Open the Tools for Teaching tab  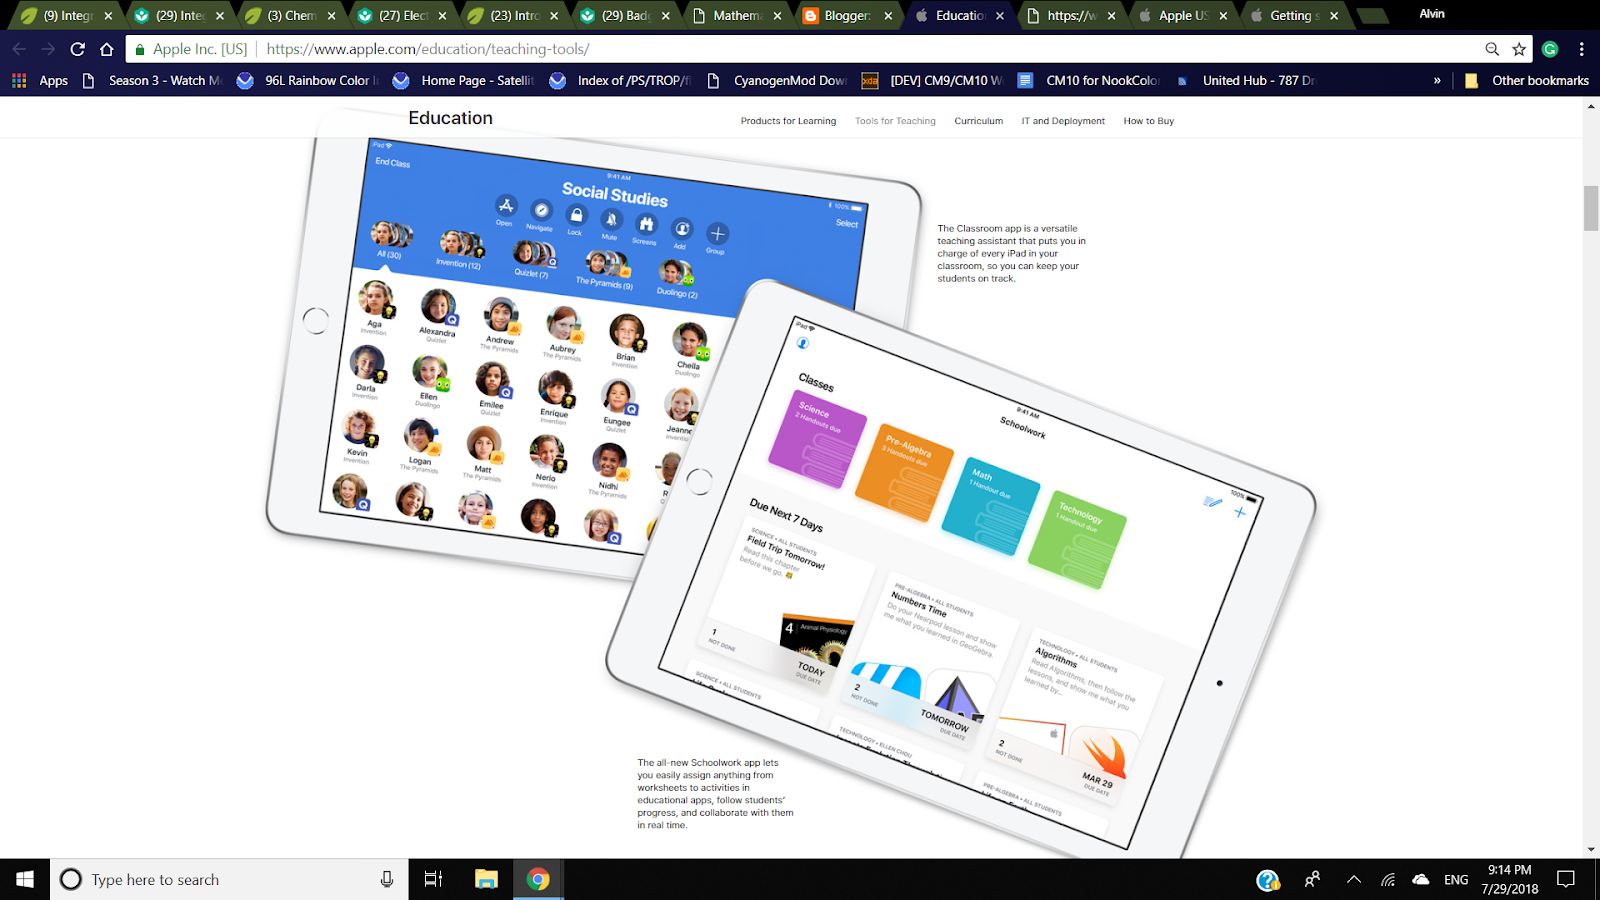click(894, 120)
